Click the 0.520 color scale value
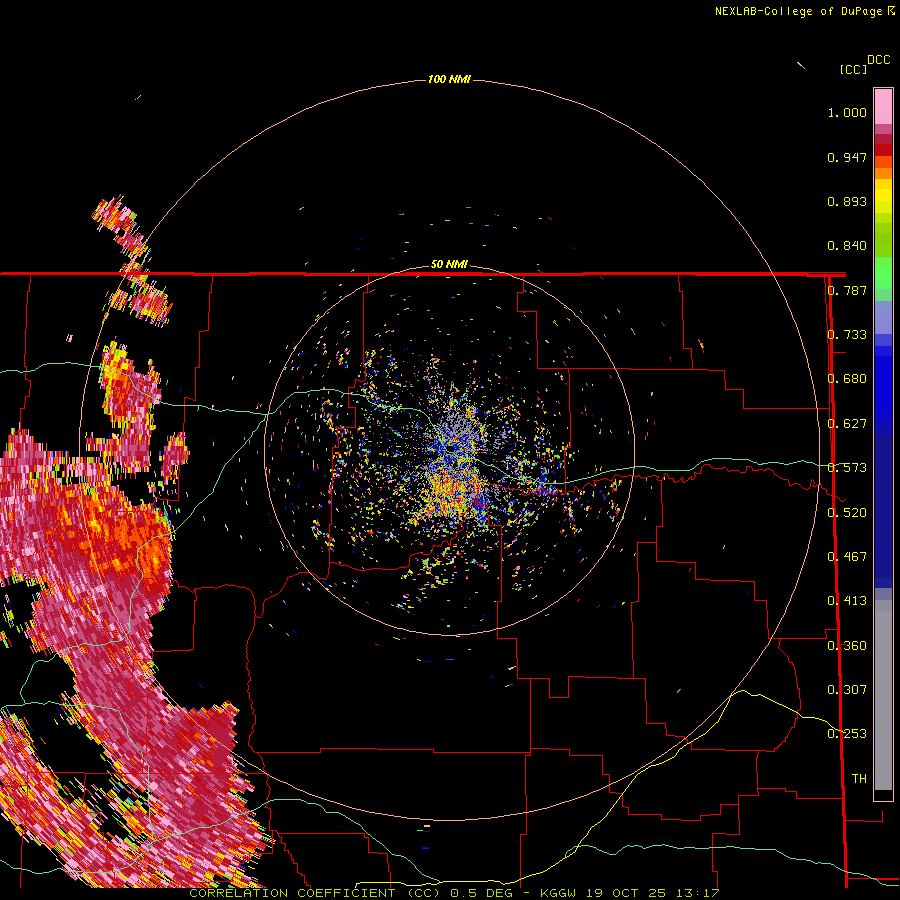Screen dimensions: 900x900 pyautogui.click(x=847, y=513)
